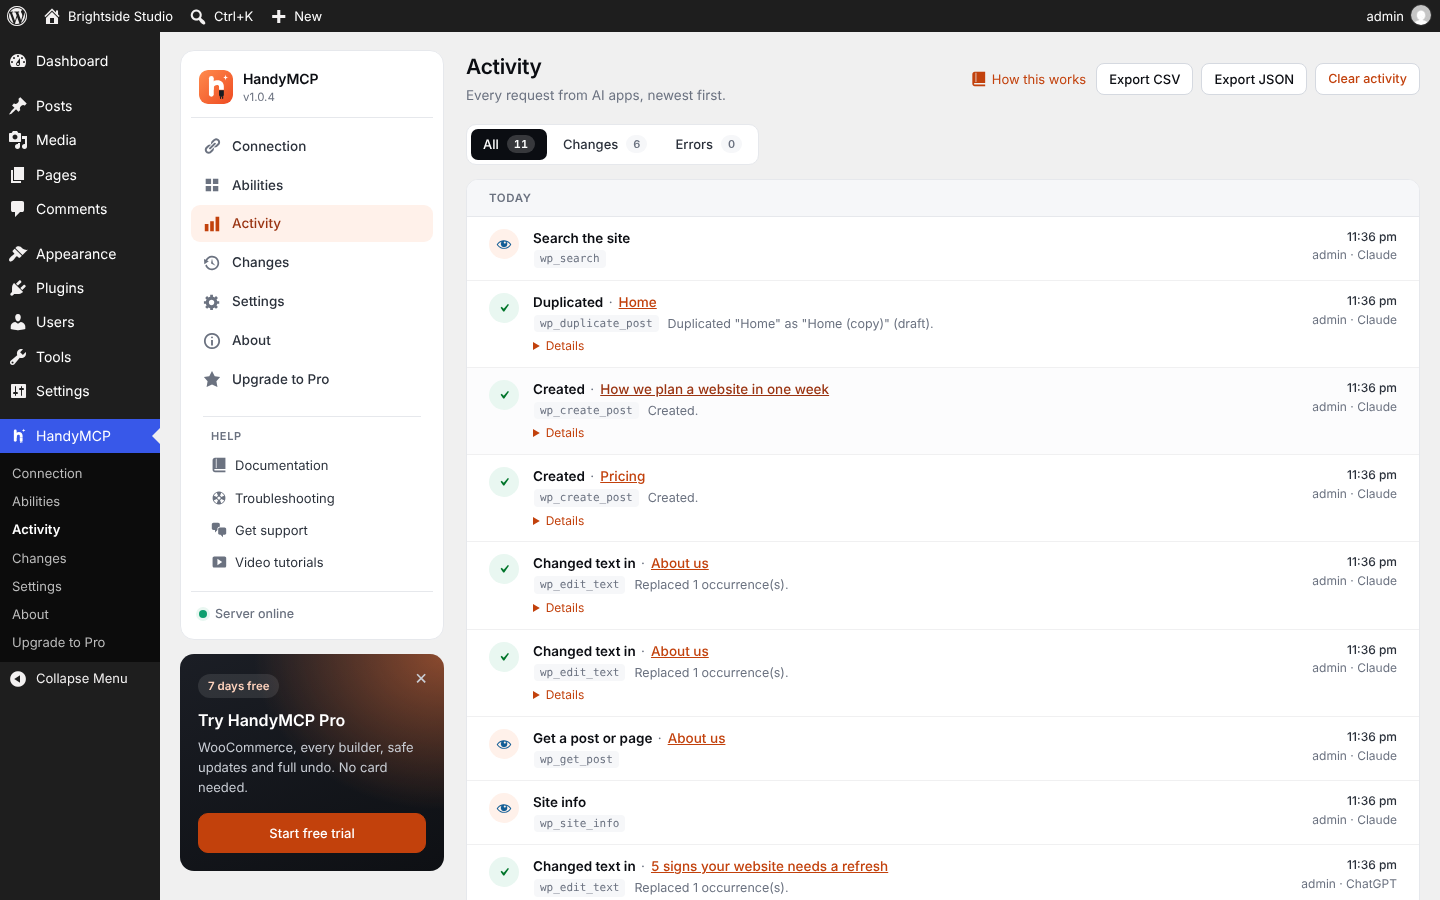Open the Ctrl+K search in the admin bar
Image resolution: width=1440 pixels, height=900 pixels.
point(222,16)
